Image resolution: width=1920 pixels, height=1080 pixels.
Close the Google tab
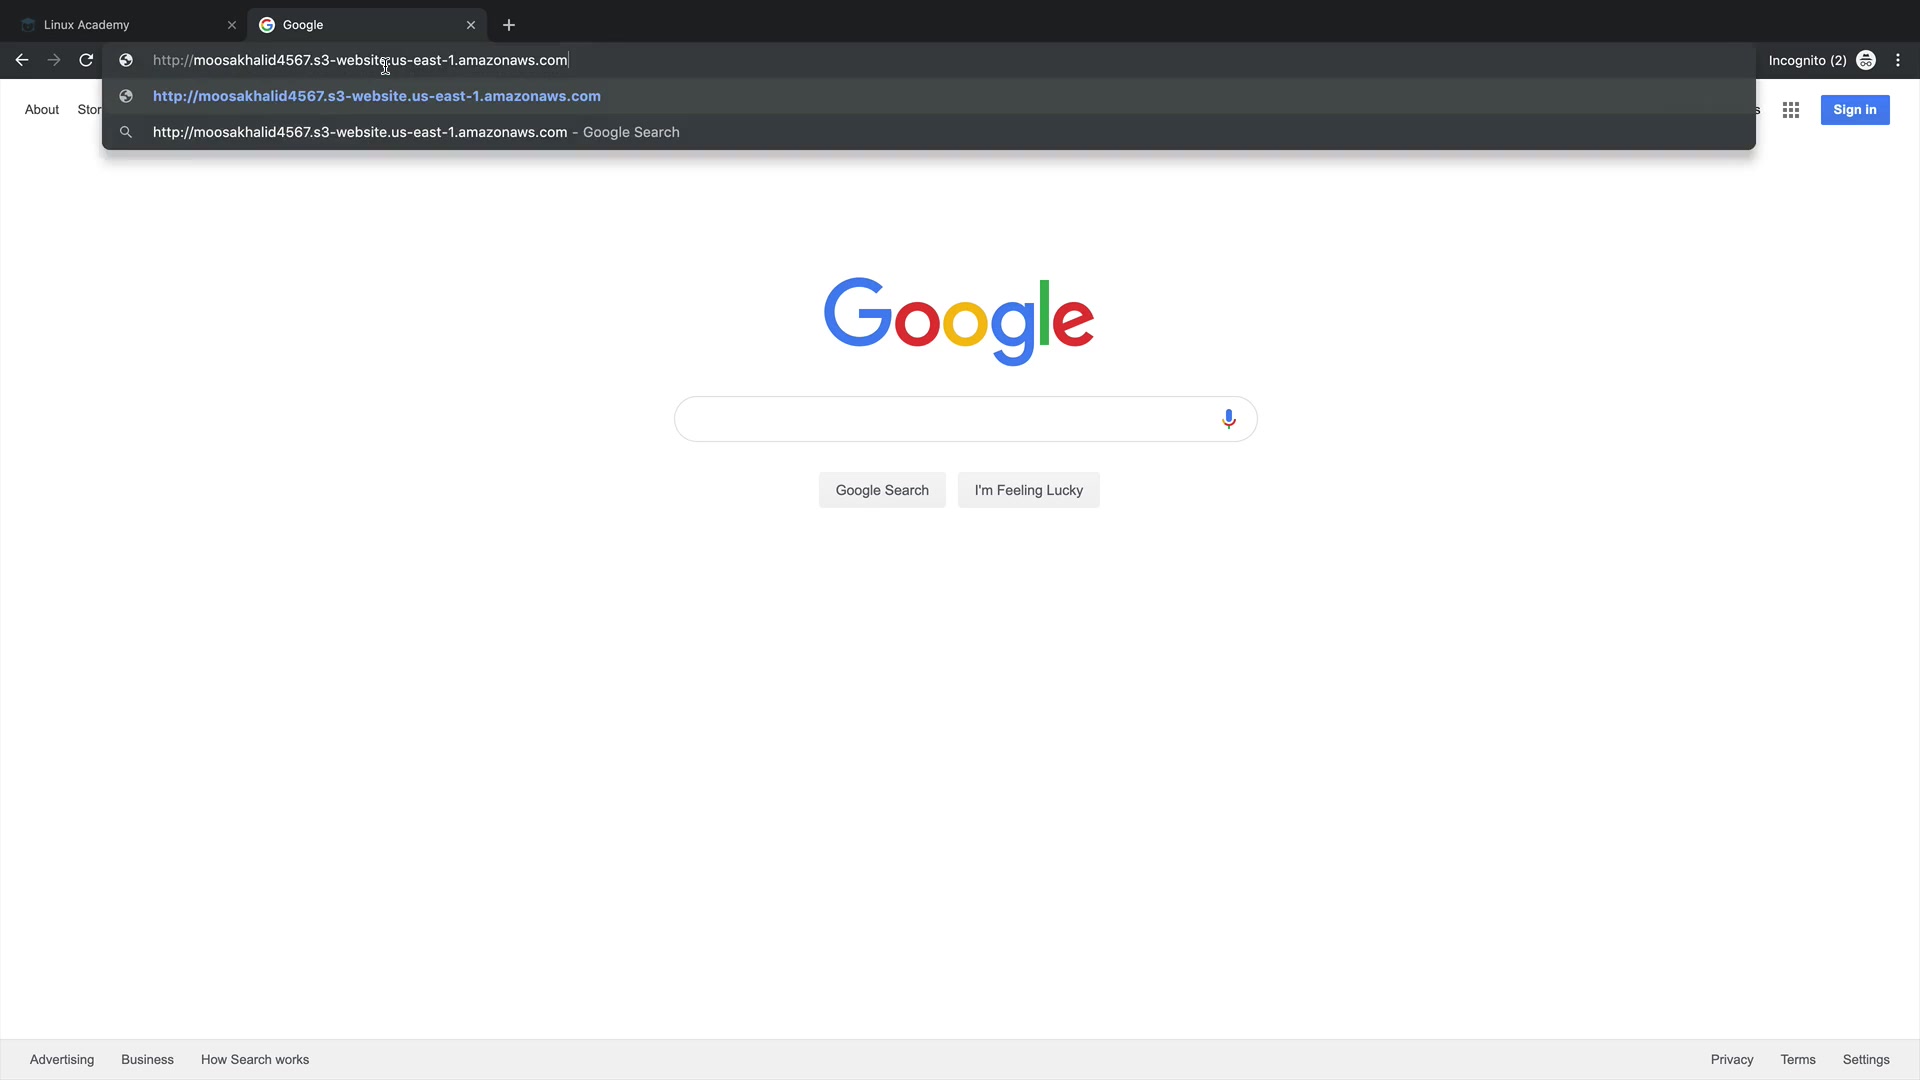coord(471,25)
